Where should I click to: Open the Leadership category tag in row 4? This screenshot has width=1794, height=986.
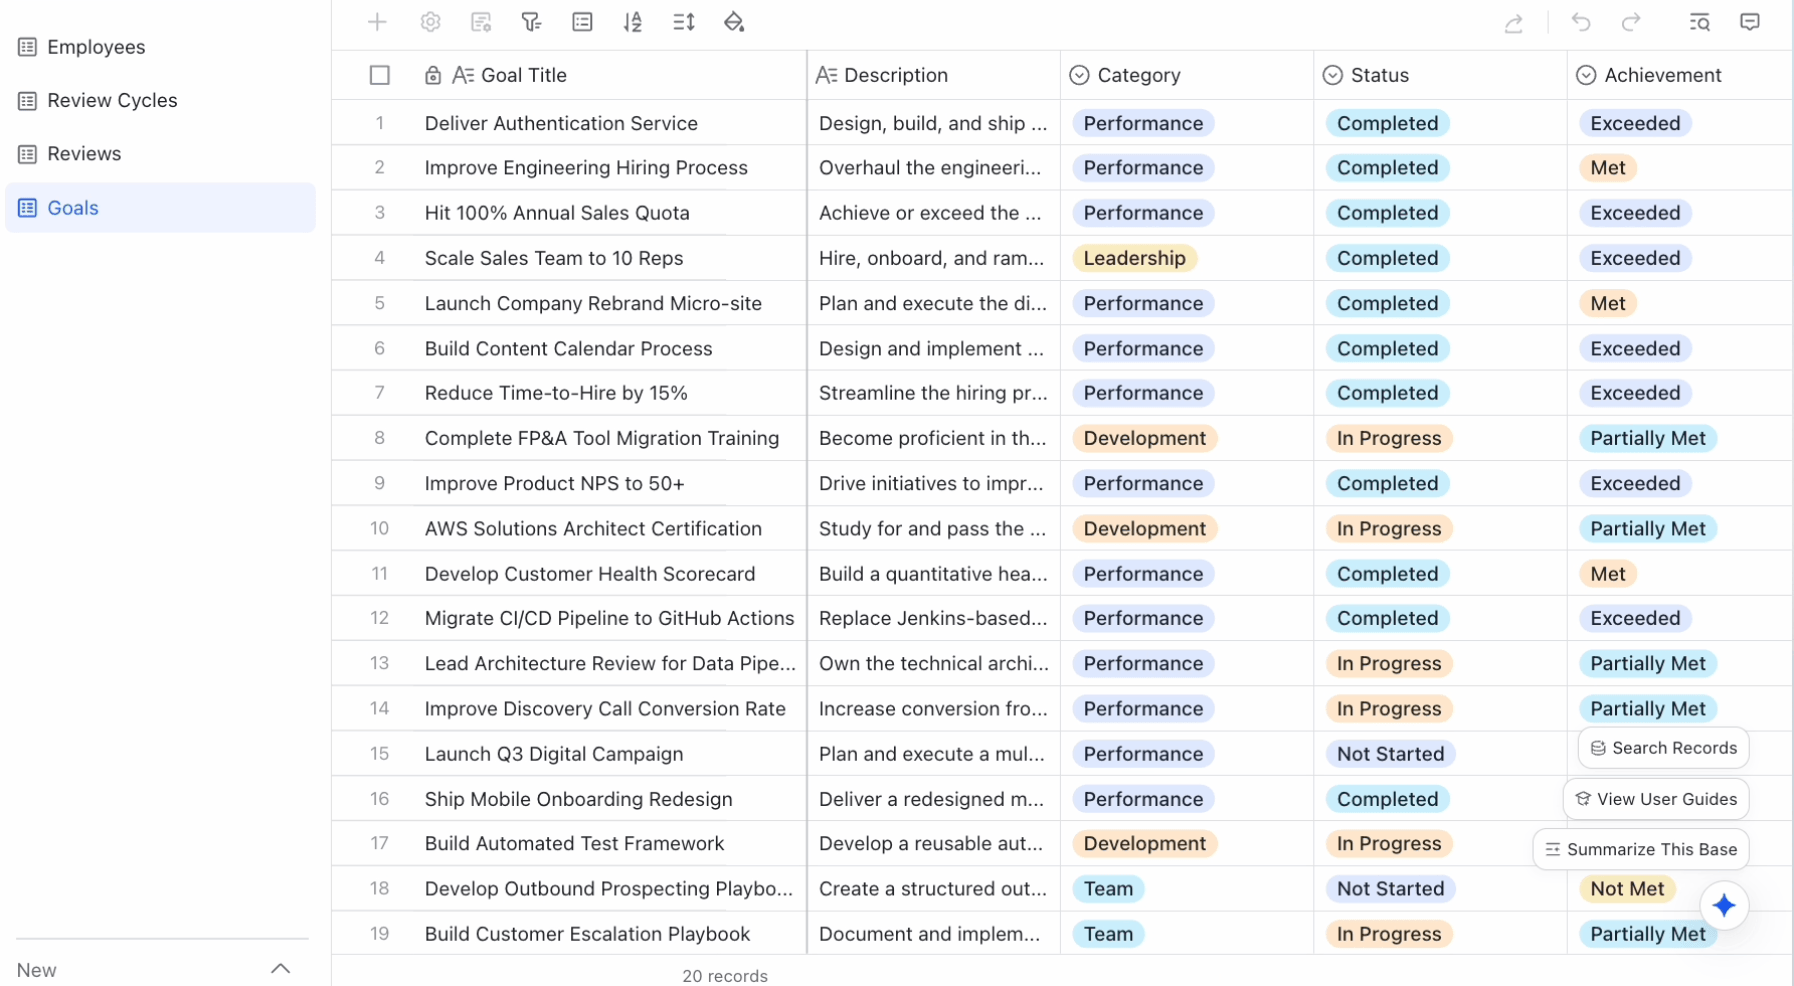[1134, 258]
